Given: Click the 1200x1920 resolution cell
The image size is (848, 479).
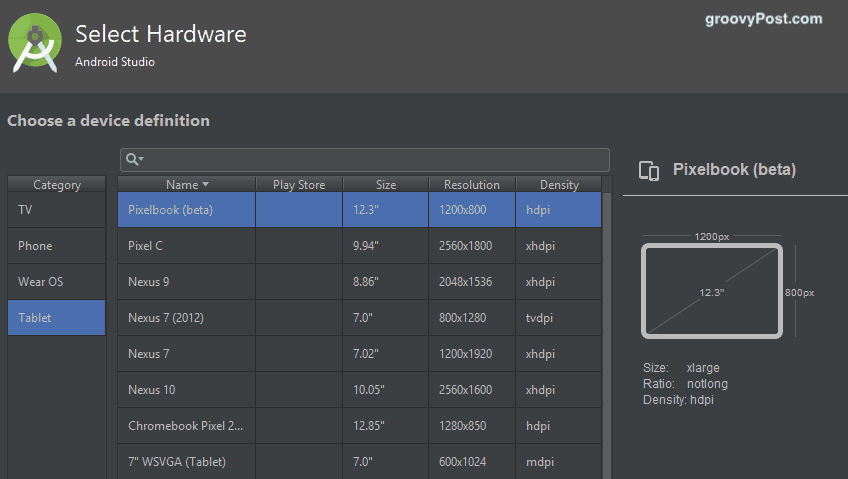Looking at the screenshot, I should click(x=472, y=354).
